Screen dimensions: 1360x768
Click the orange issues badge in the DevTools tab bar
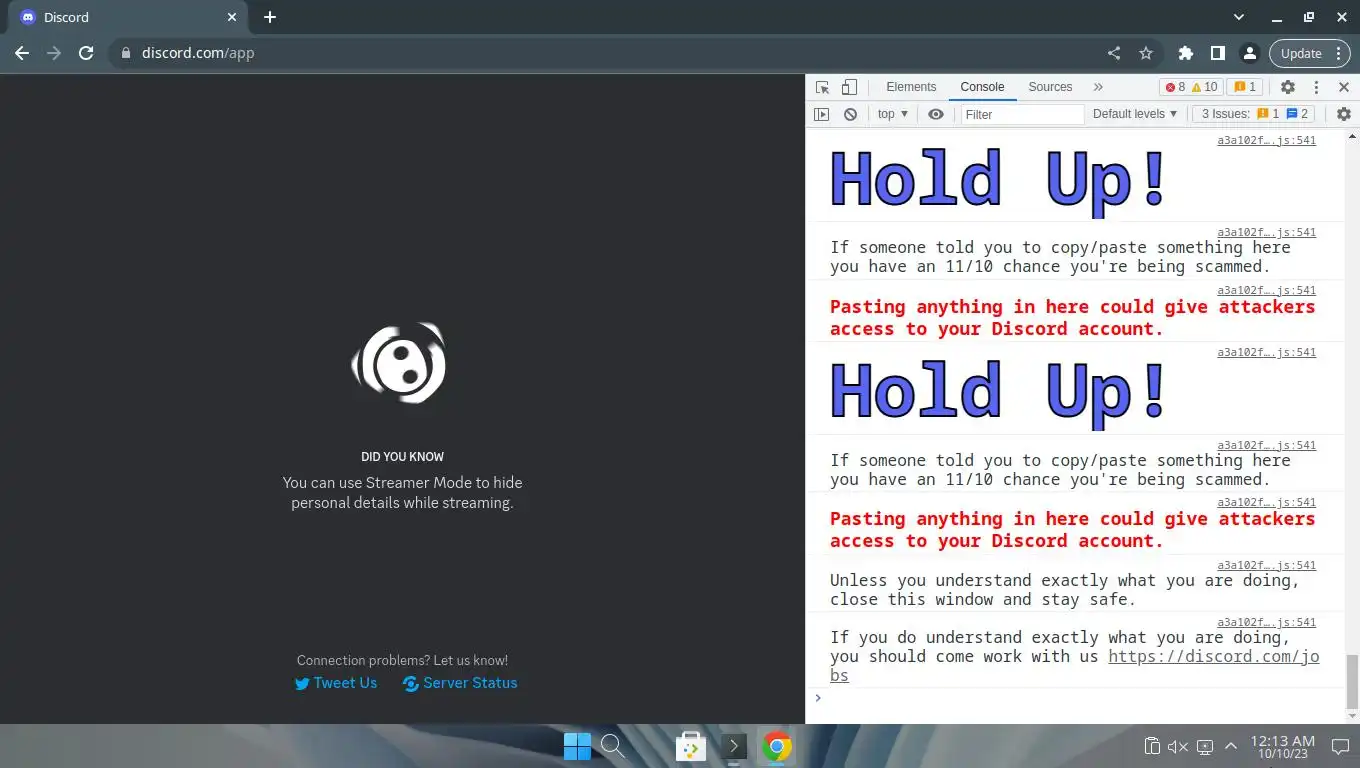[x=1244, y=87]
